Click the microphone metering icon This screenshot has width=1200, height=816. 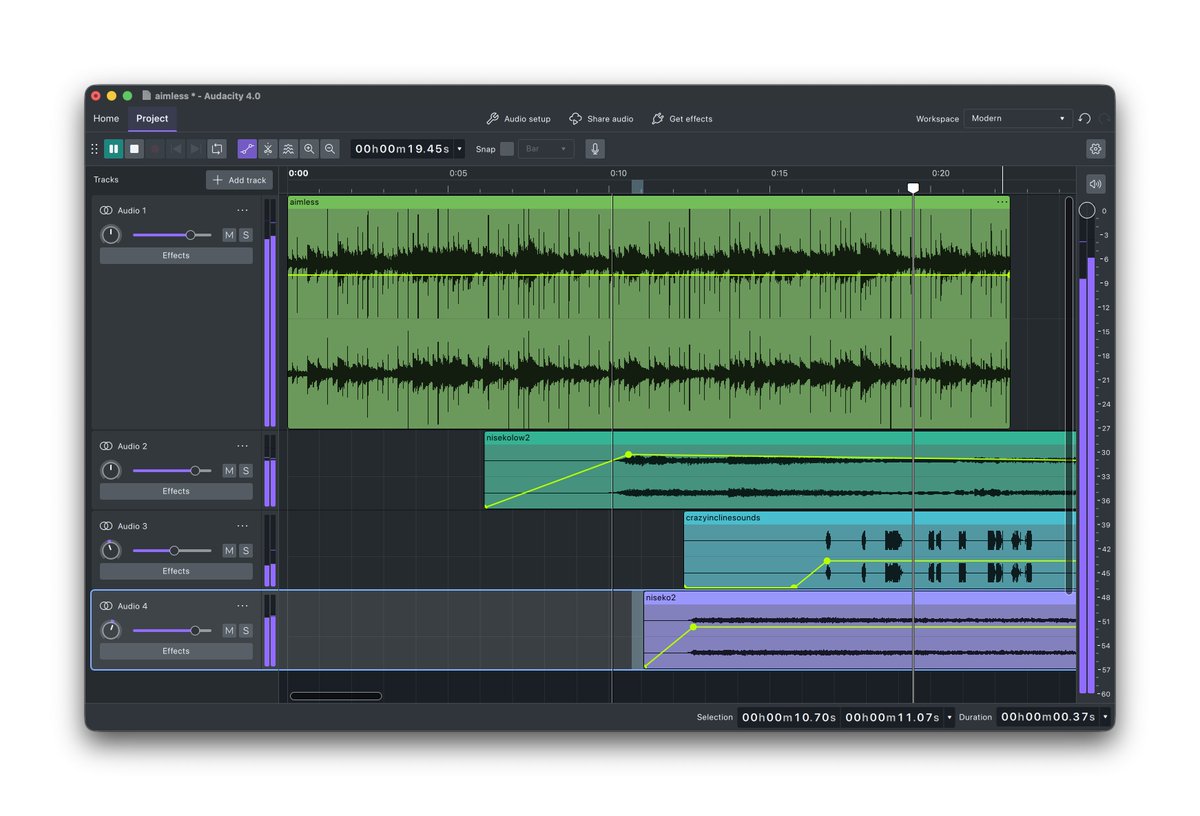coord(595,149)
